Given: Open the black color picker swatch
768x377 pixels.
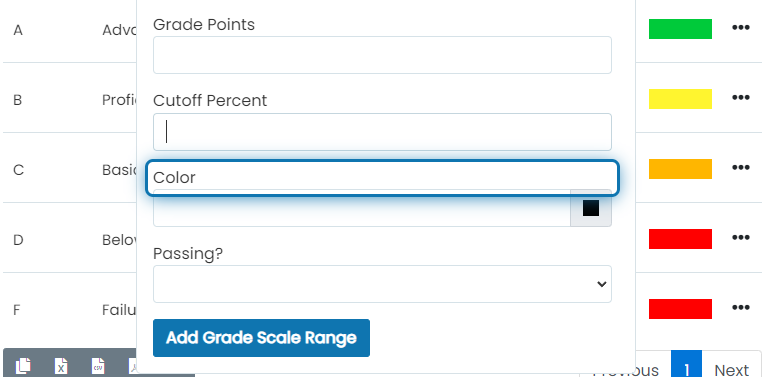Looking at the screenshot, I should pyautogui.click(x=591, y=208).
